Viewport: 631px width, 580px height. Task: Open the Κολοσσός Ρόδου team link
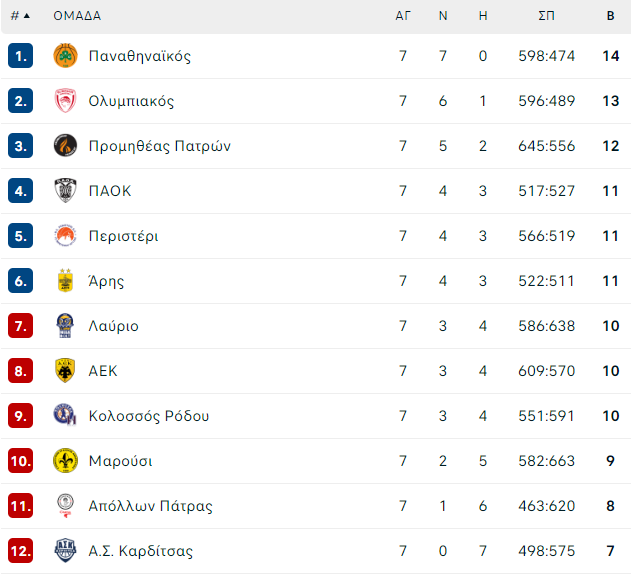point(149,416)
